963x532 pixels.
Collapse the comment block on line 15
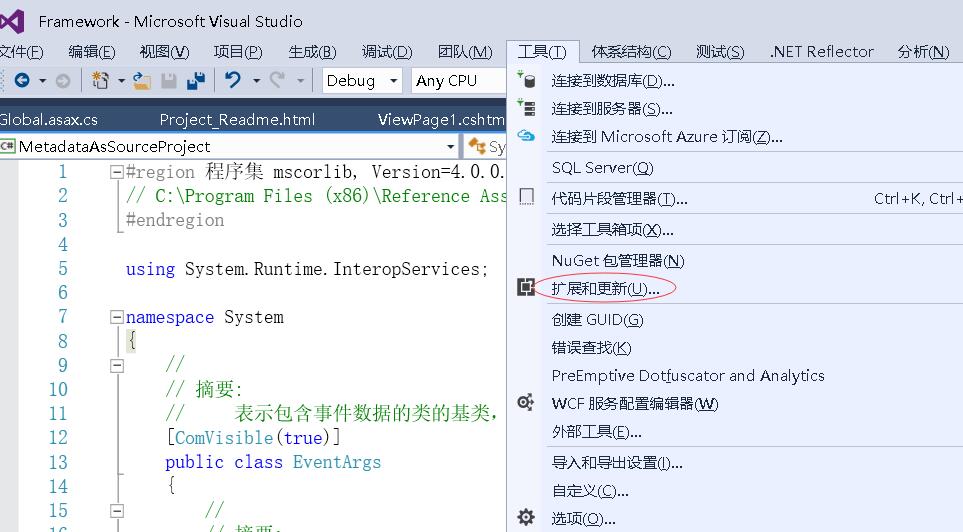(x=117, y=510)
